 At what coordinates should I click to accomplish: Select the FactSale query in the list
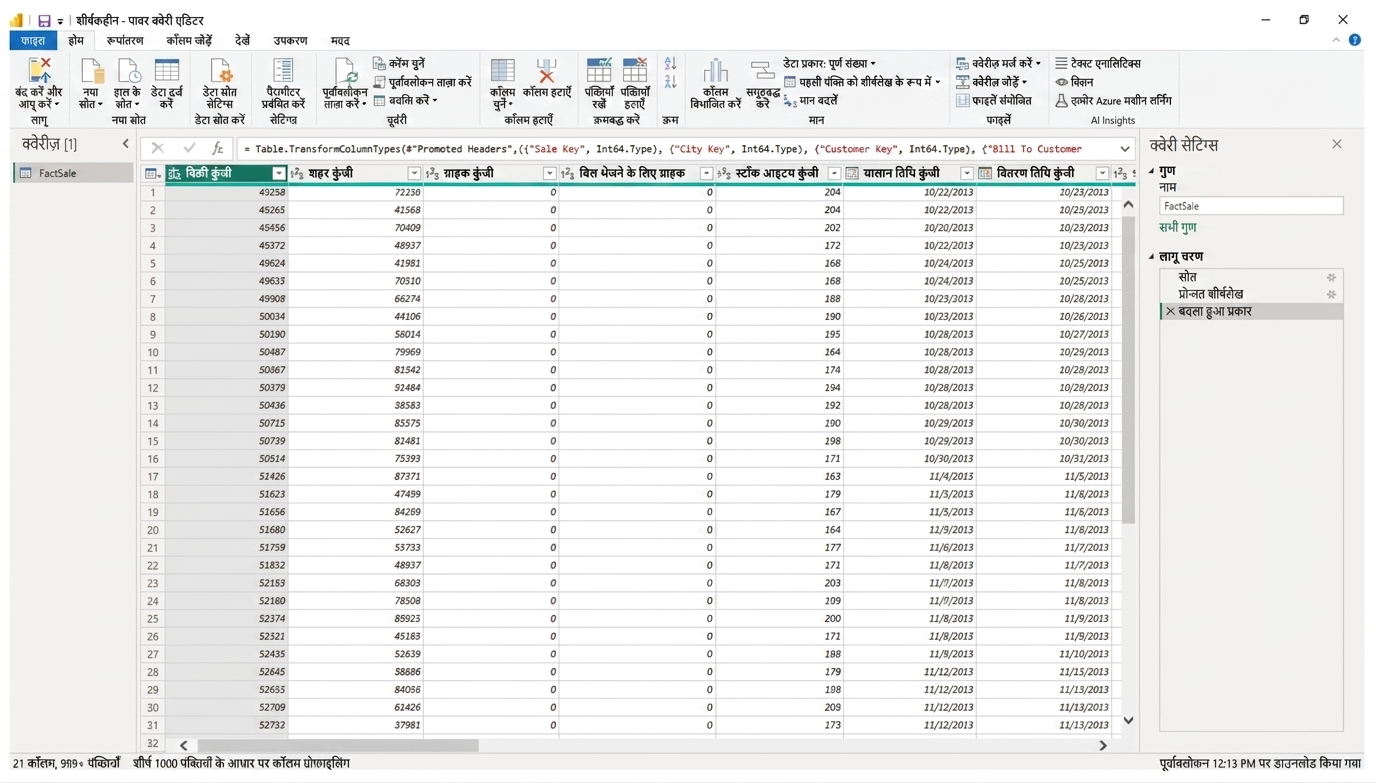click(73, 173)
